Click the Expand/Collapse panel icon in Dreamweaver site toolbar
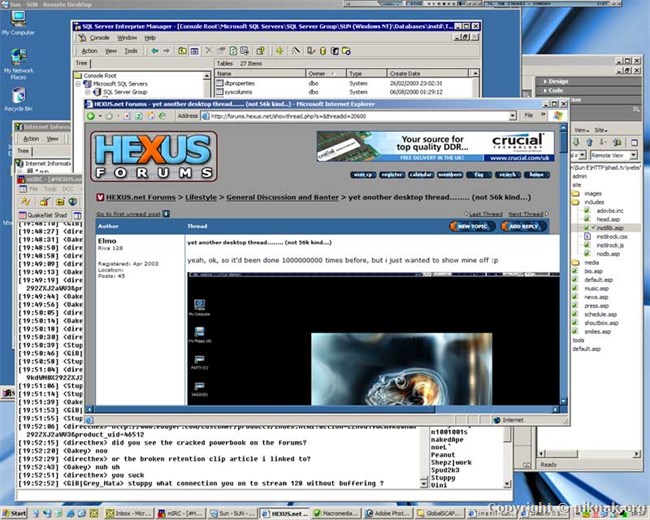 [x=634, y=142]
